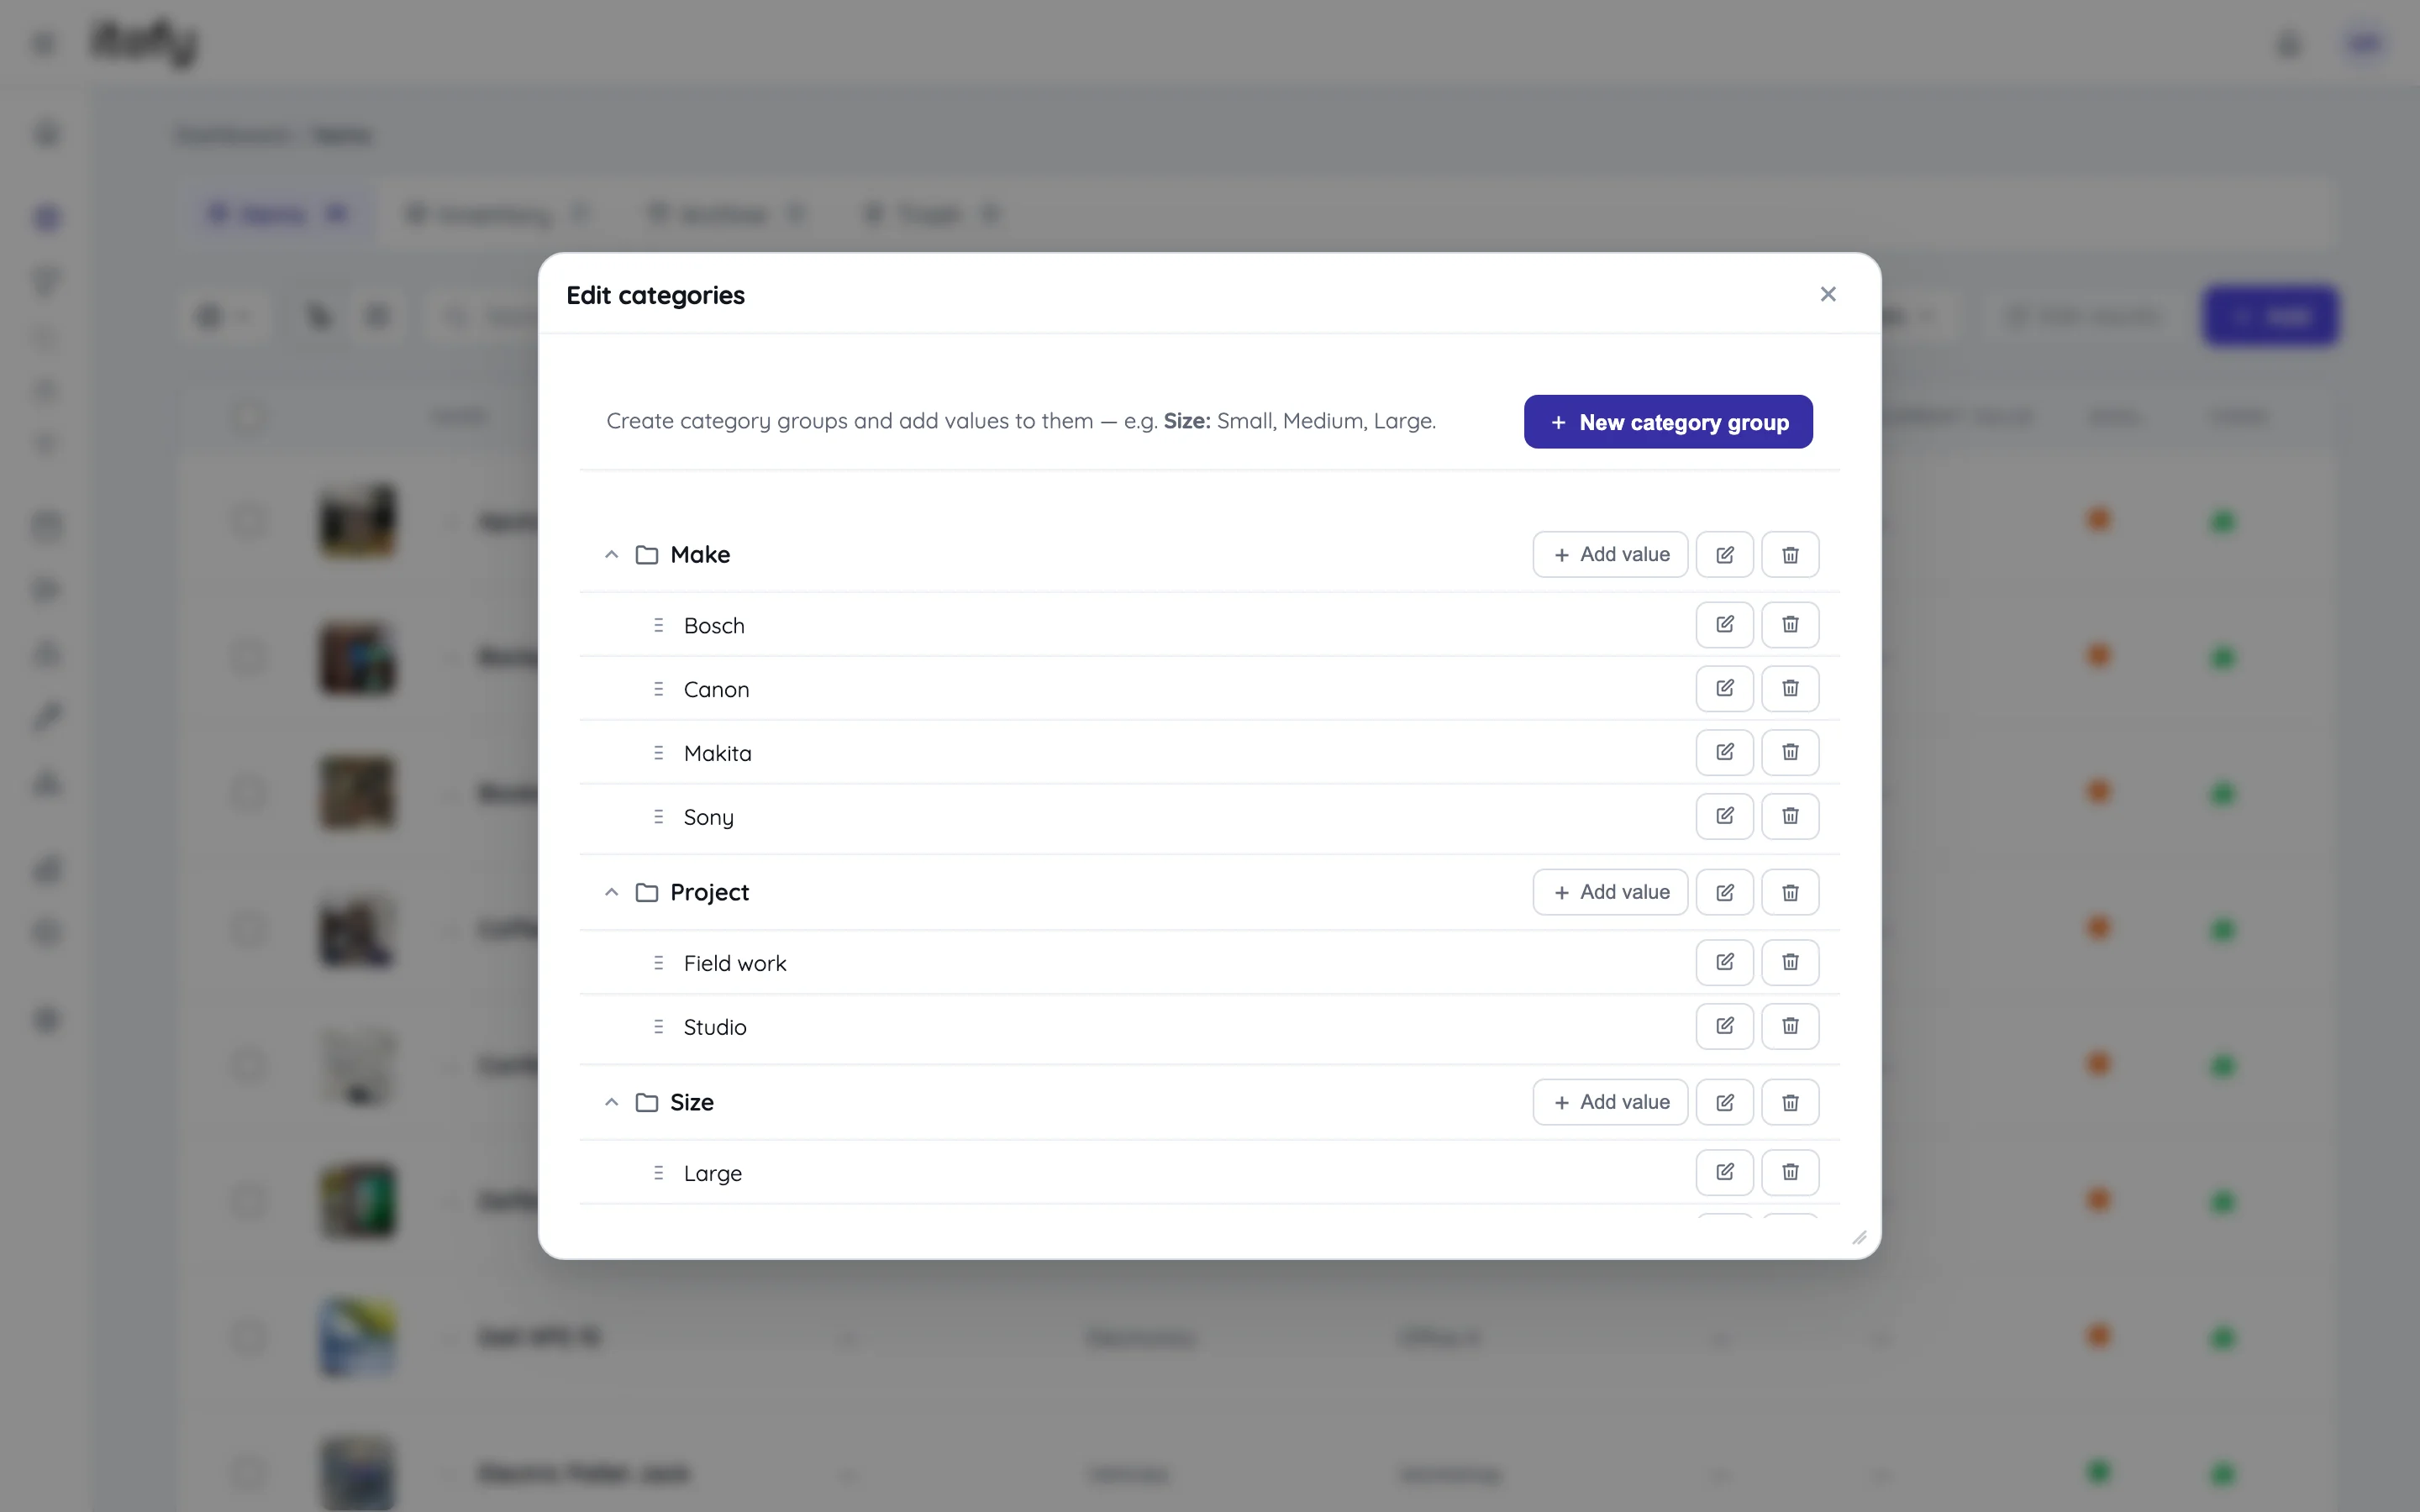Click the Canon value text
The image size is (2420, 1512).
tap(716, 690)
